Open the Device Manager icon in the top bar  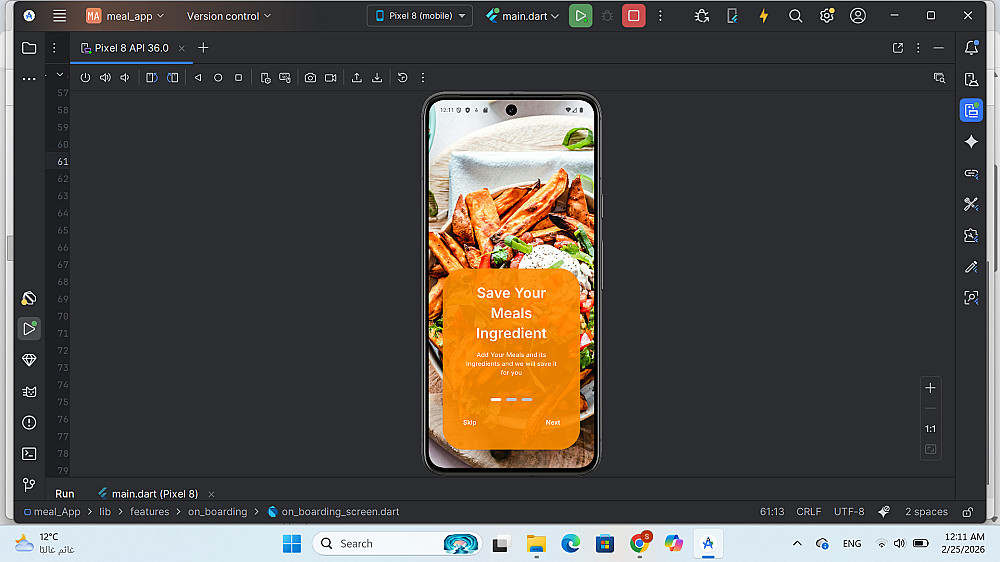click(x=732, y=16)
